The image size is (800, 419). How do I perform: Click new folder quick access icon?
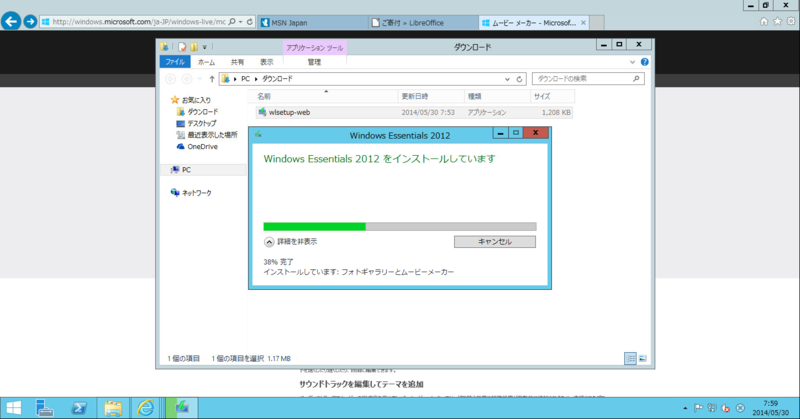click(194, 47)
